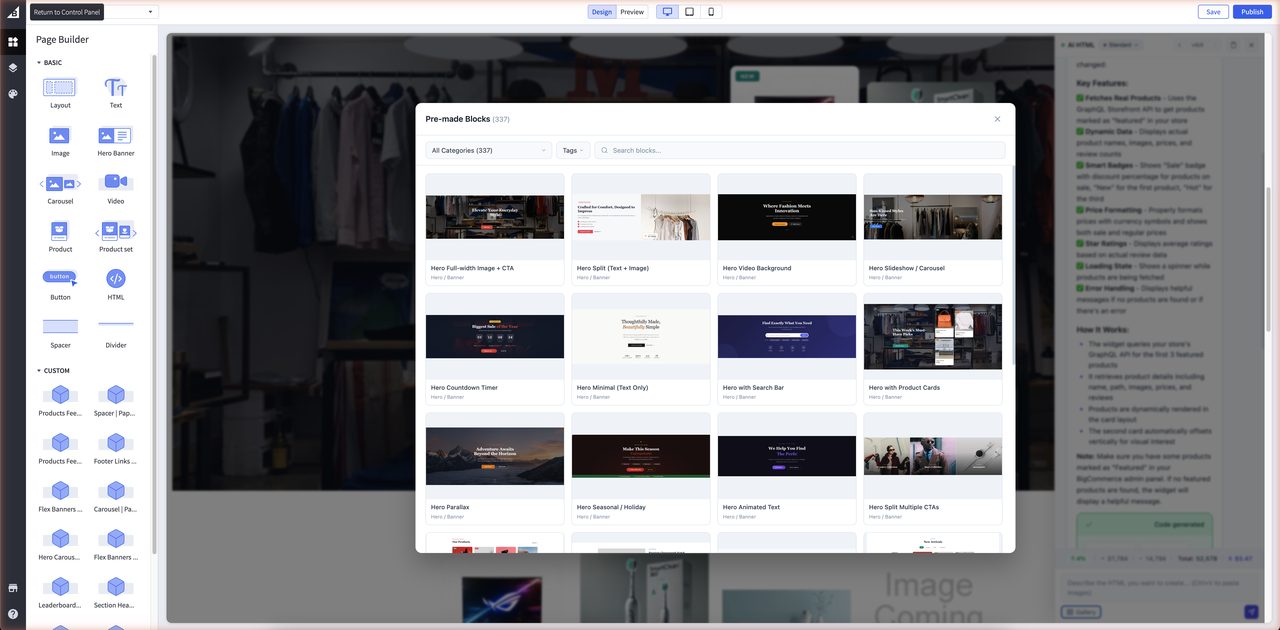Switch to Preview mode
Viewport: 1280px width, 630px height.
click(x=632, y=12)
